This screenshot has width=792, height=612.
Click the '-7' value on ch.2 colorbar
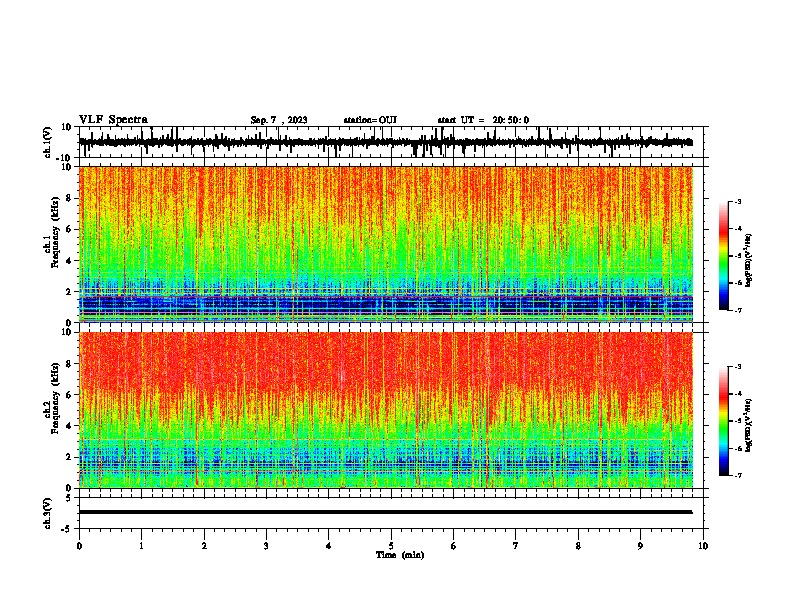(737, 475)
